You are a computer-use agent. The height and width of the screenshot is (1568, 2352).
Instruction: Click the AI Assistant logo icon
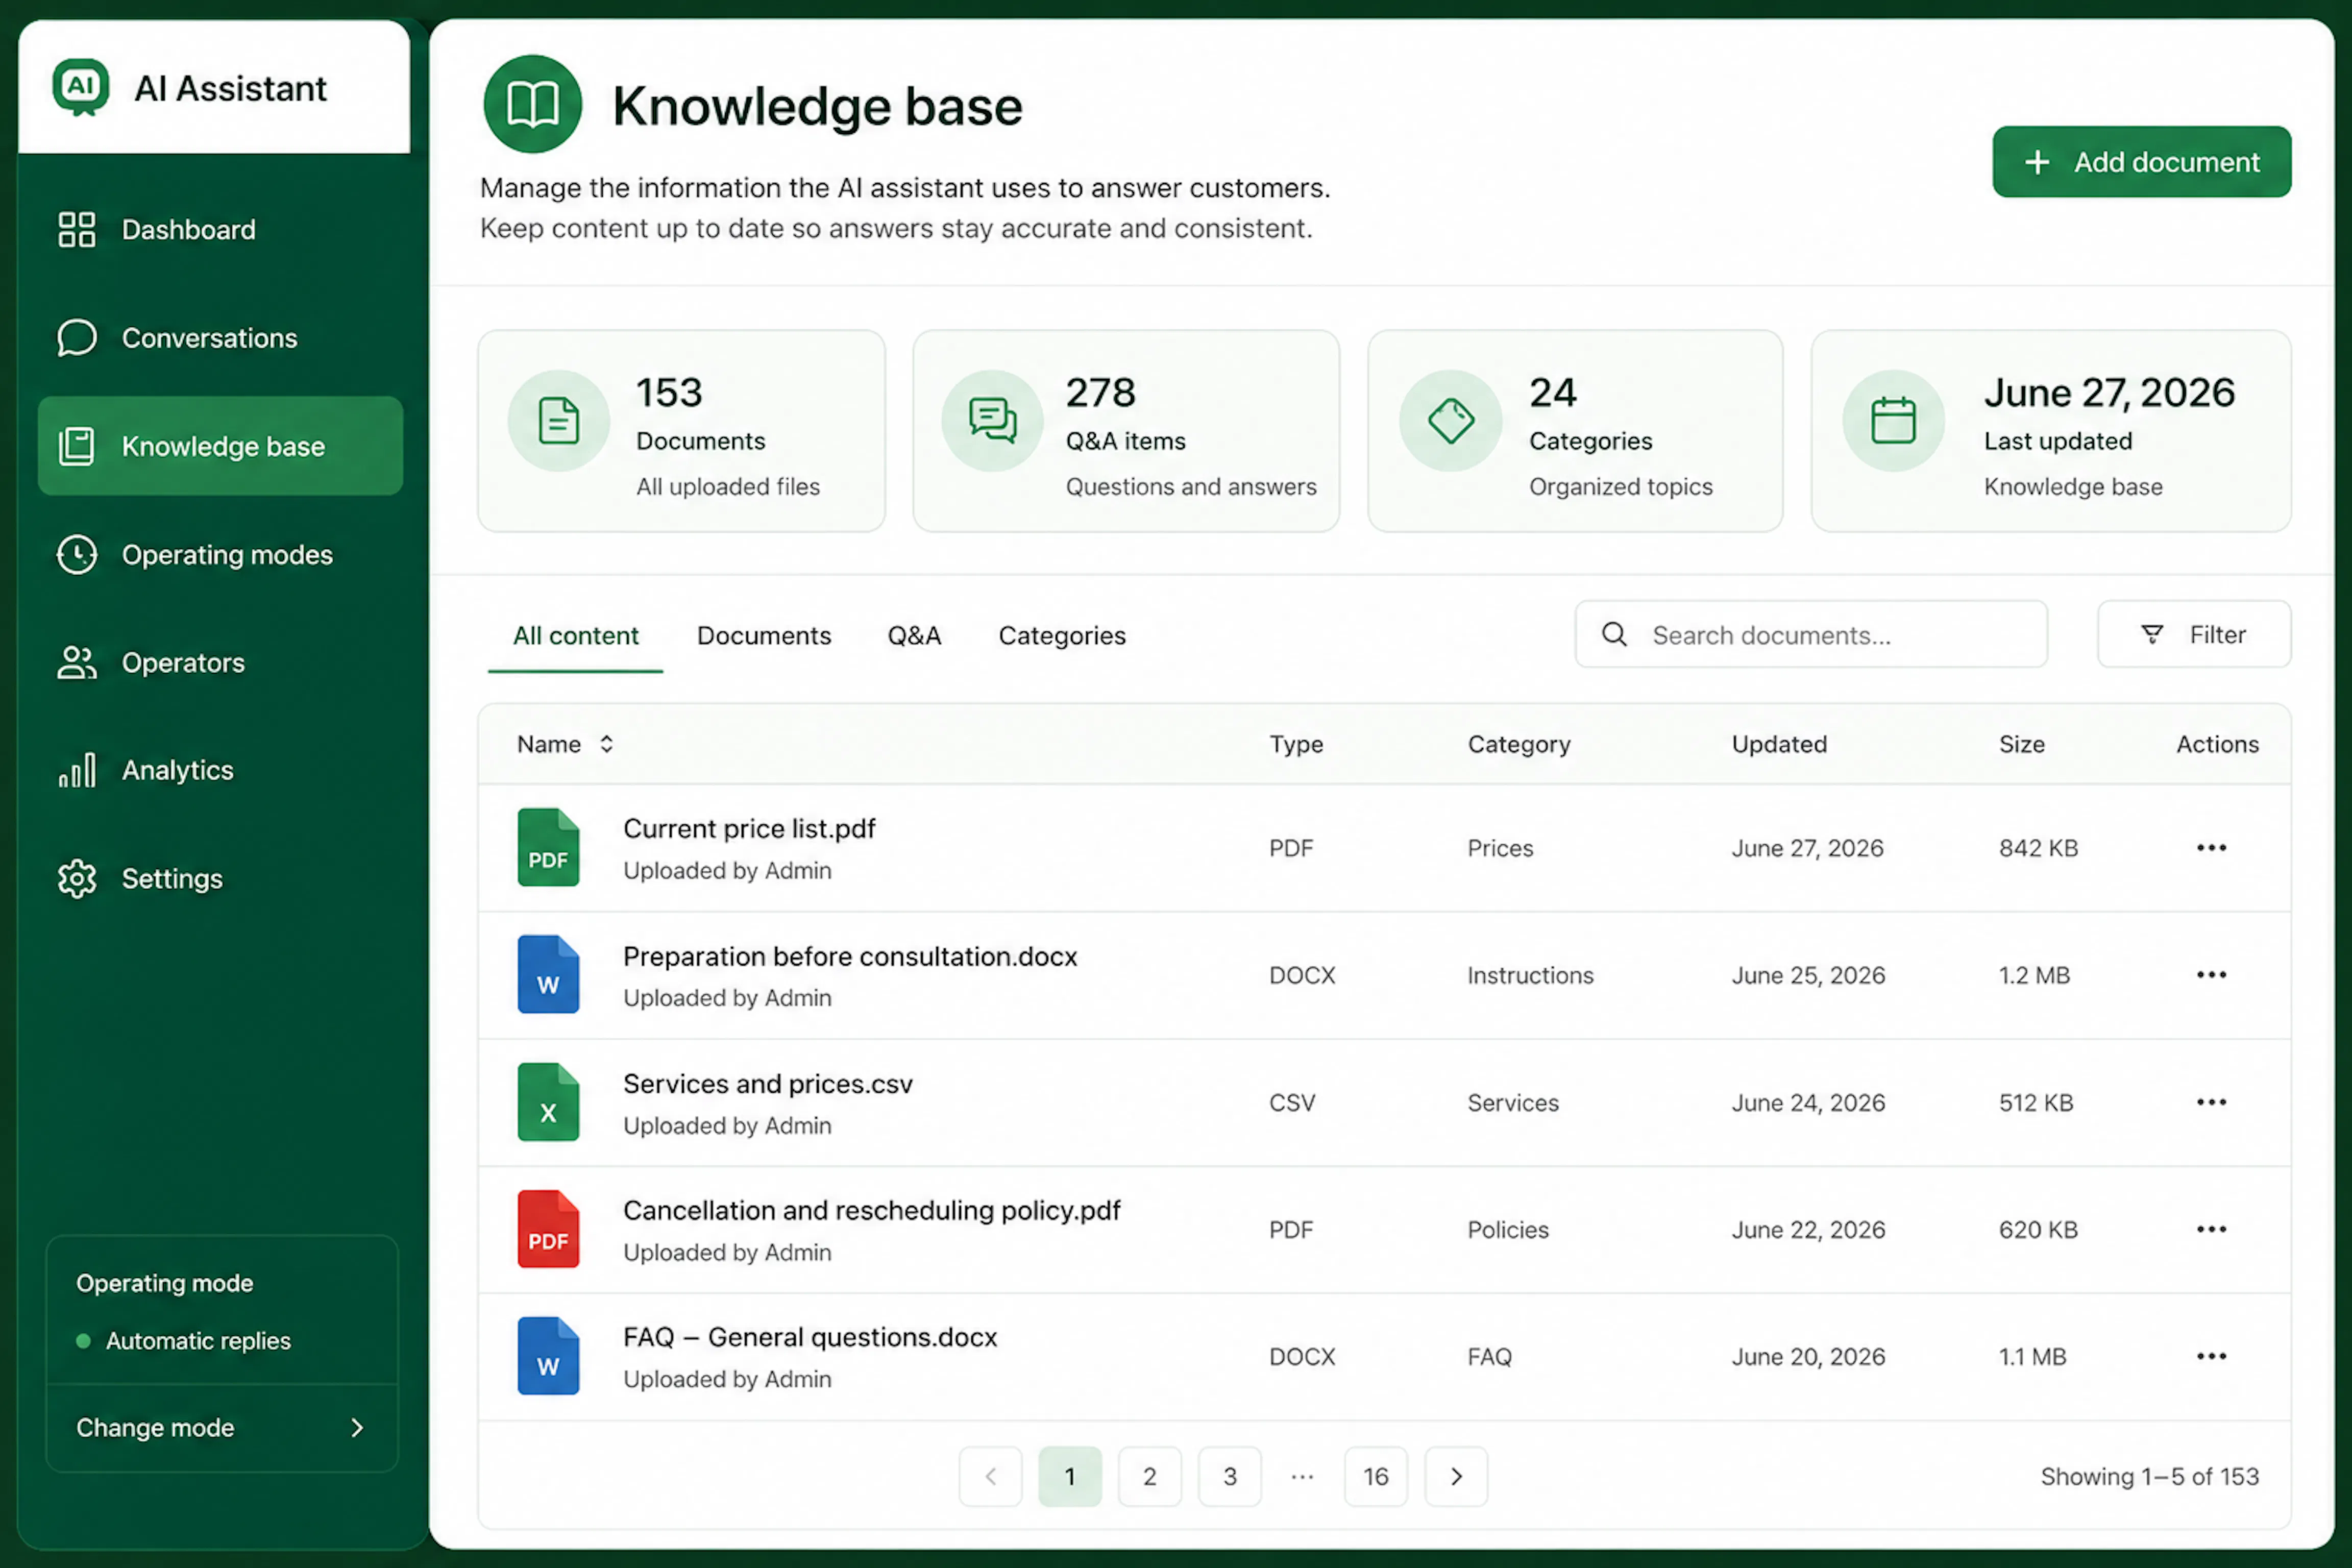(x=81, y=87)
